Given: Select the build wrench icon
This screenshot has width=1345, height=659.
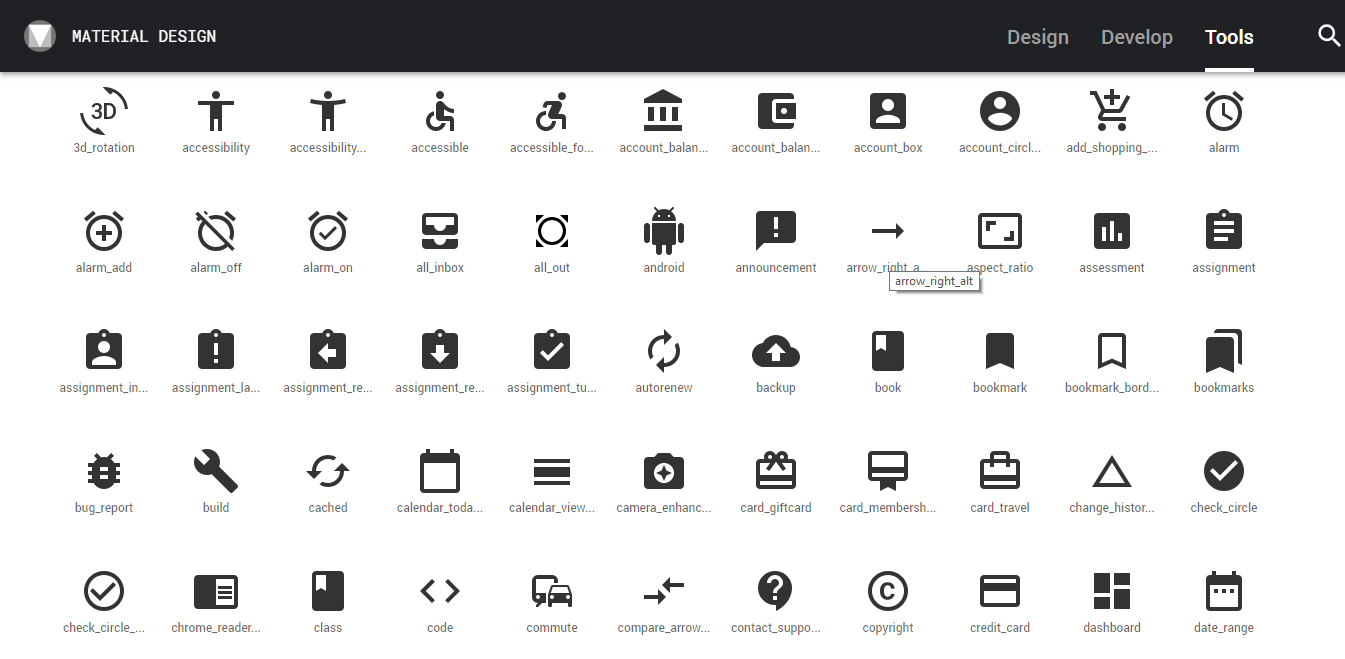Looking at the screenshot, I should (216, 471).
